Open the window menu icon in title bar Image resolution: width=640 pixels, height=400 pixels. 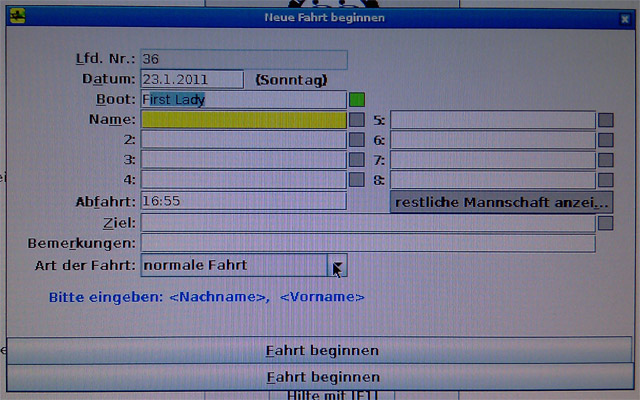[x=19, y=17]
